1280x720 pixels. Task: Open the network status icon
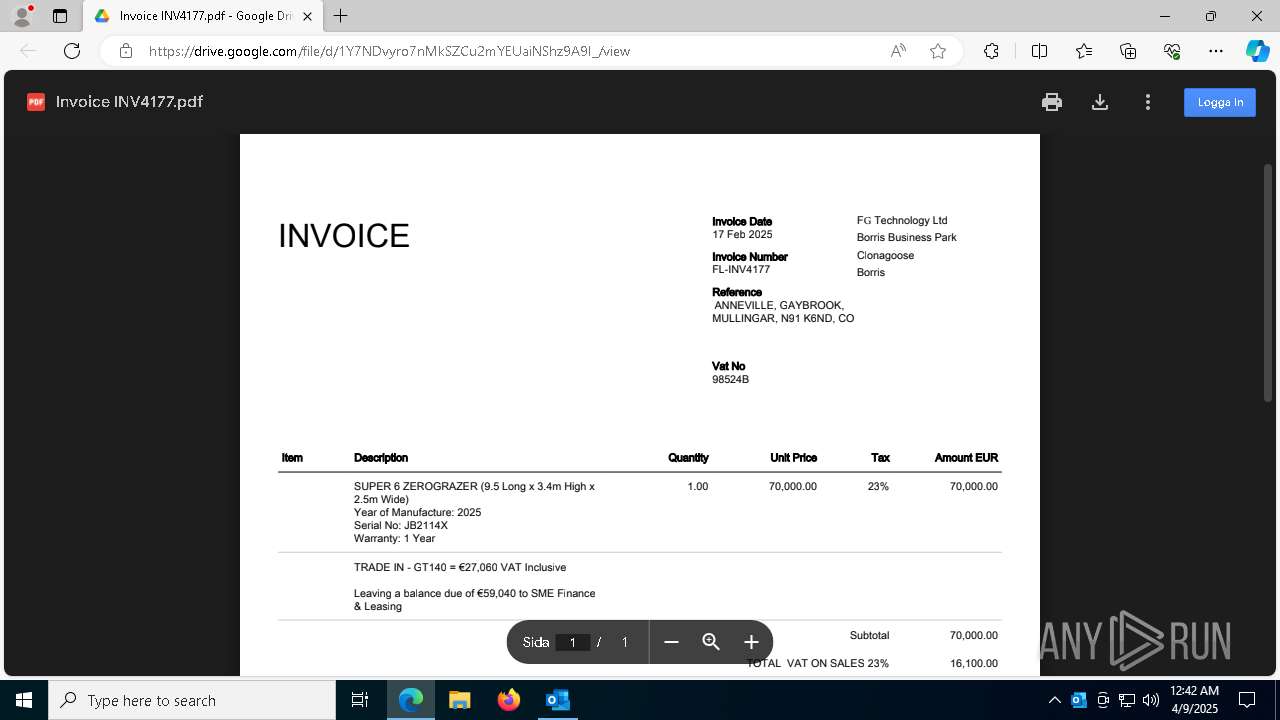pyautogui.click(x=1126, y=700)
